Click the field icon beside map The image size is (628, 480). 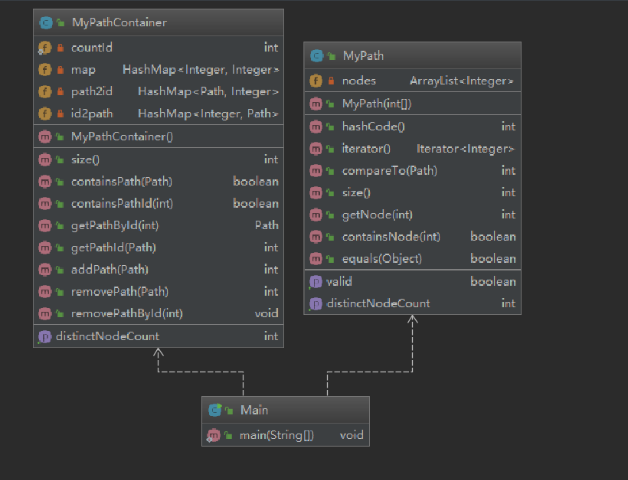[x=45, y=70]
